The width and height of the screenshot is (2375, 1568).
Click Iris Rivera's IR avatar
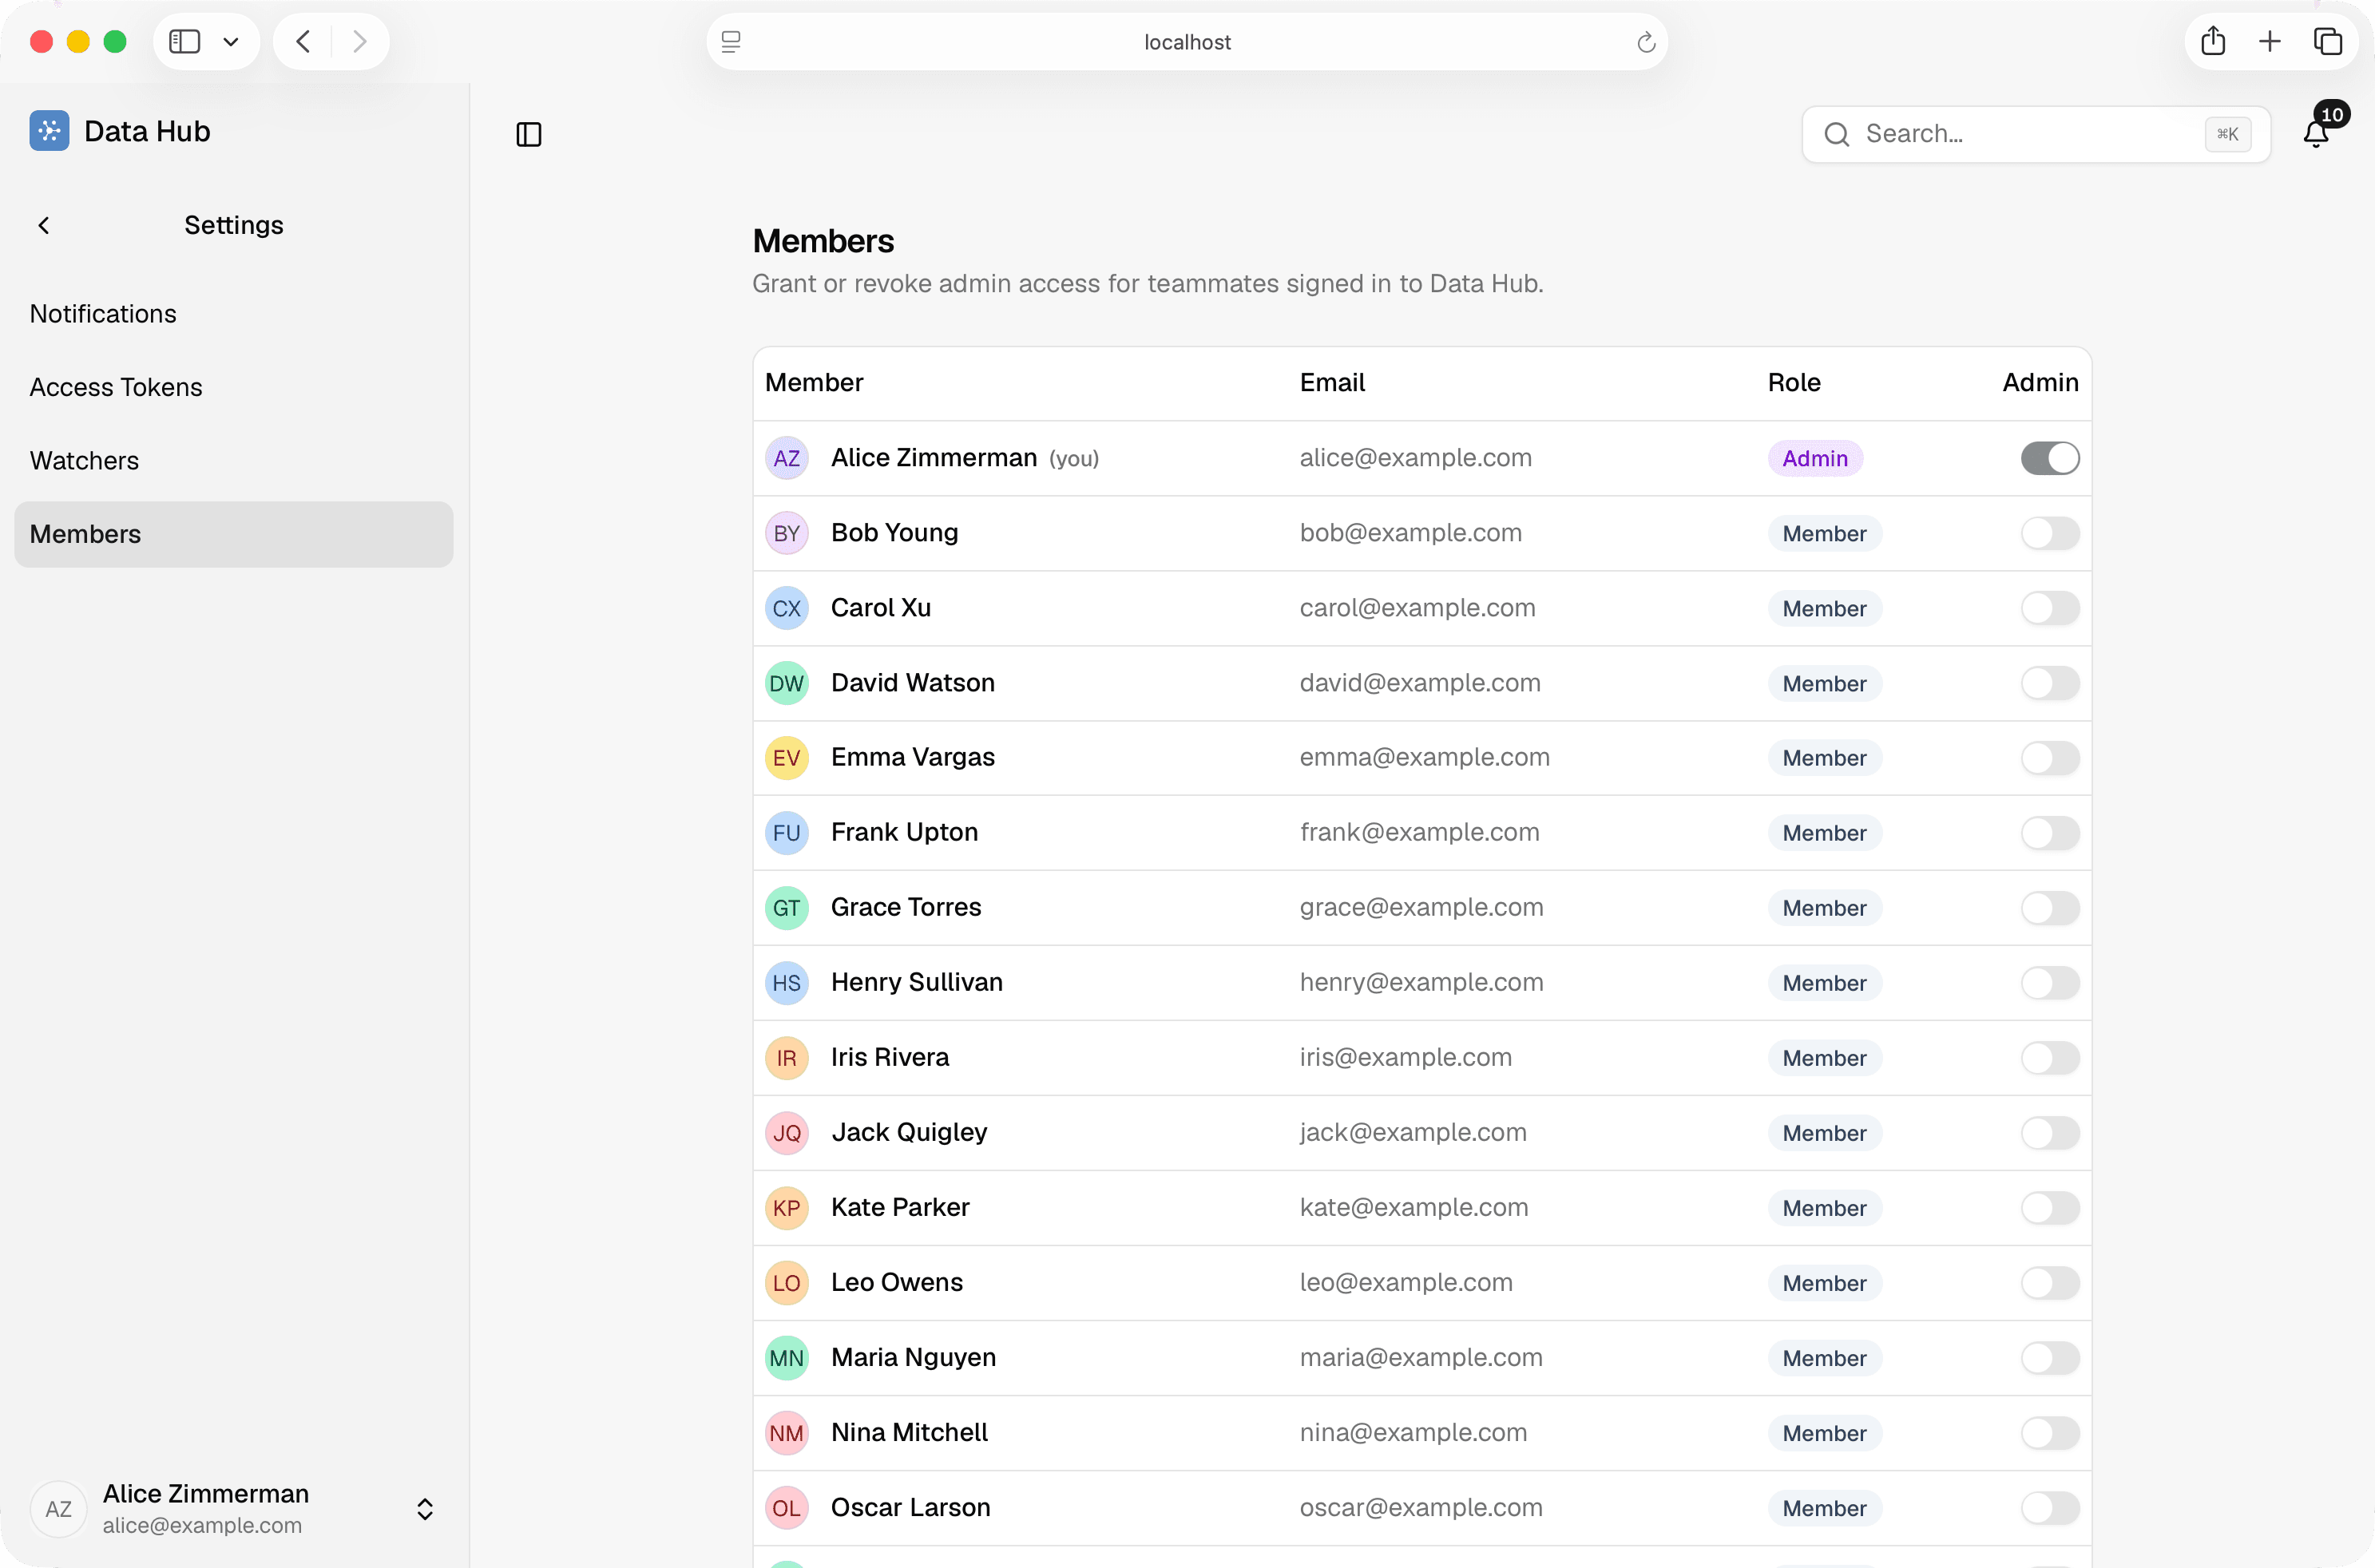[787, 1058]
